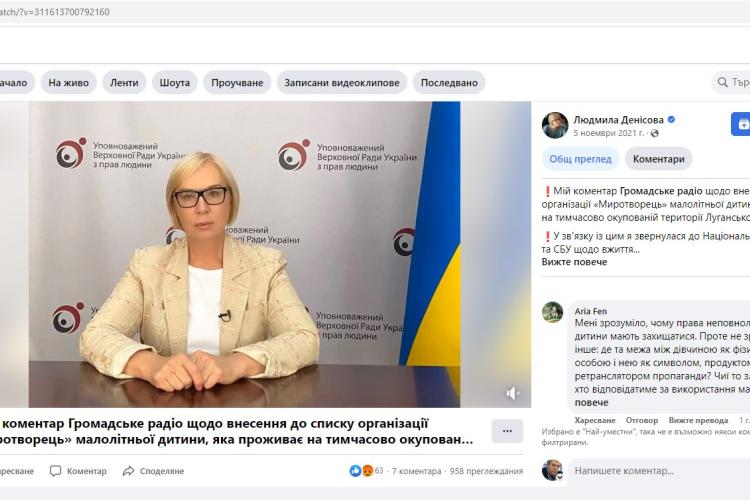Image resolution: width=750 pixels, height=500 pixels.
Task: Select the Общ преглед tab
Action: [580, 159]
